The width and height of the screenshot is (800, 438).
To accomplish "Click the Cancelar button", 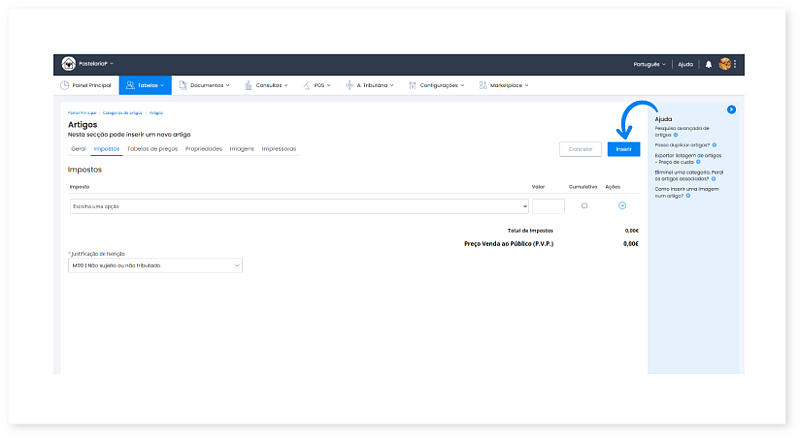I will 580,148.
